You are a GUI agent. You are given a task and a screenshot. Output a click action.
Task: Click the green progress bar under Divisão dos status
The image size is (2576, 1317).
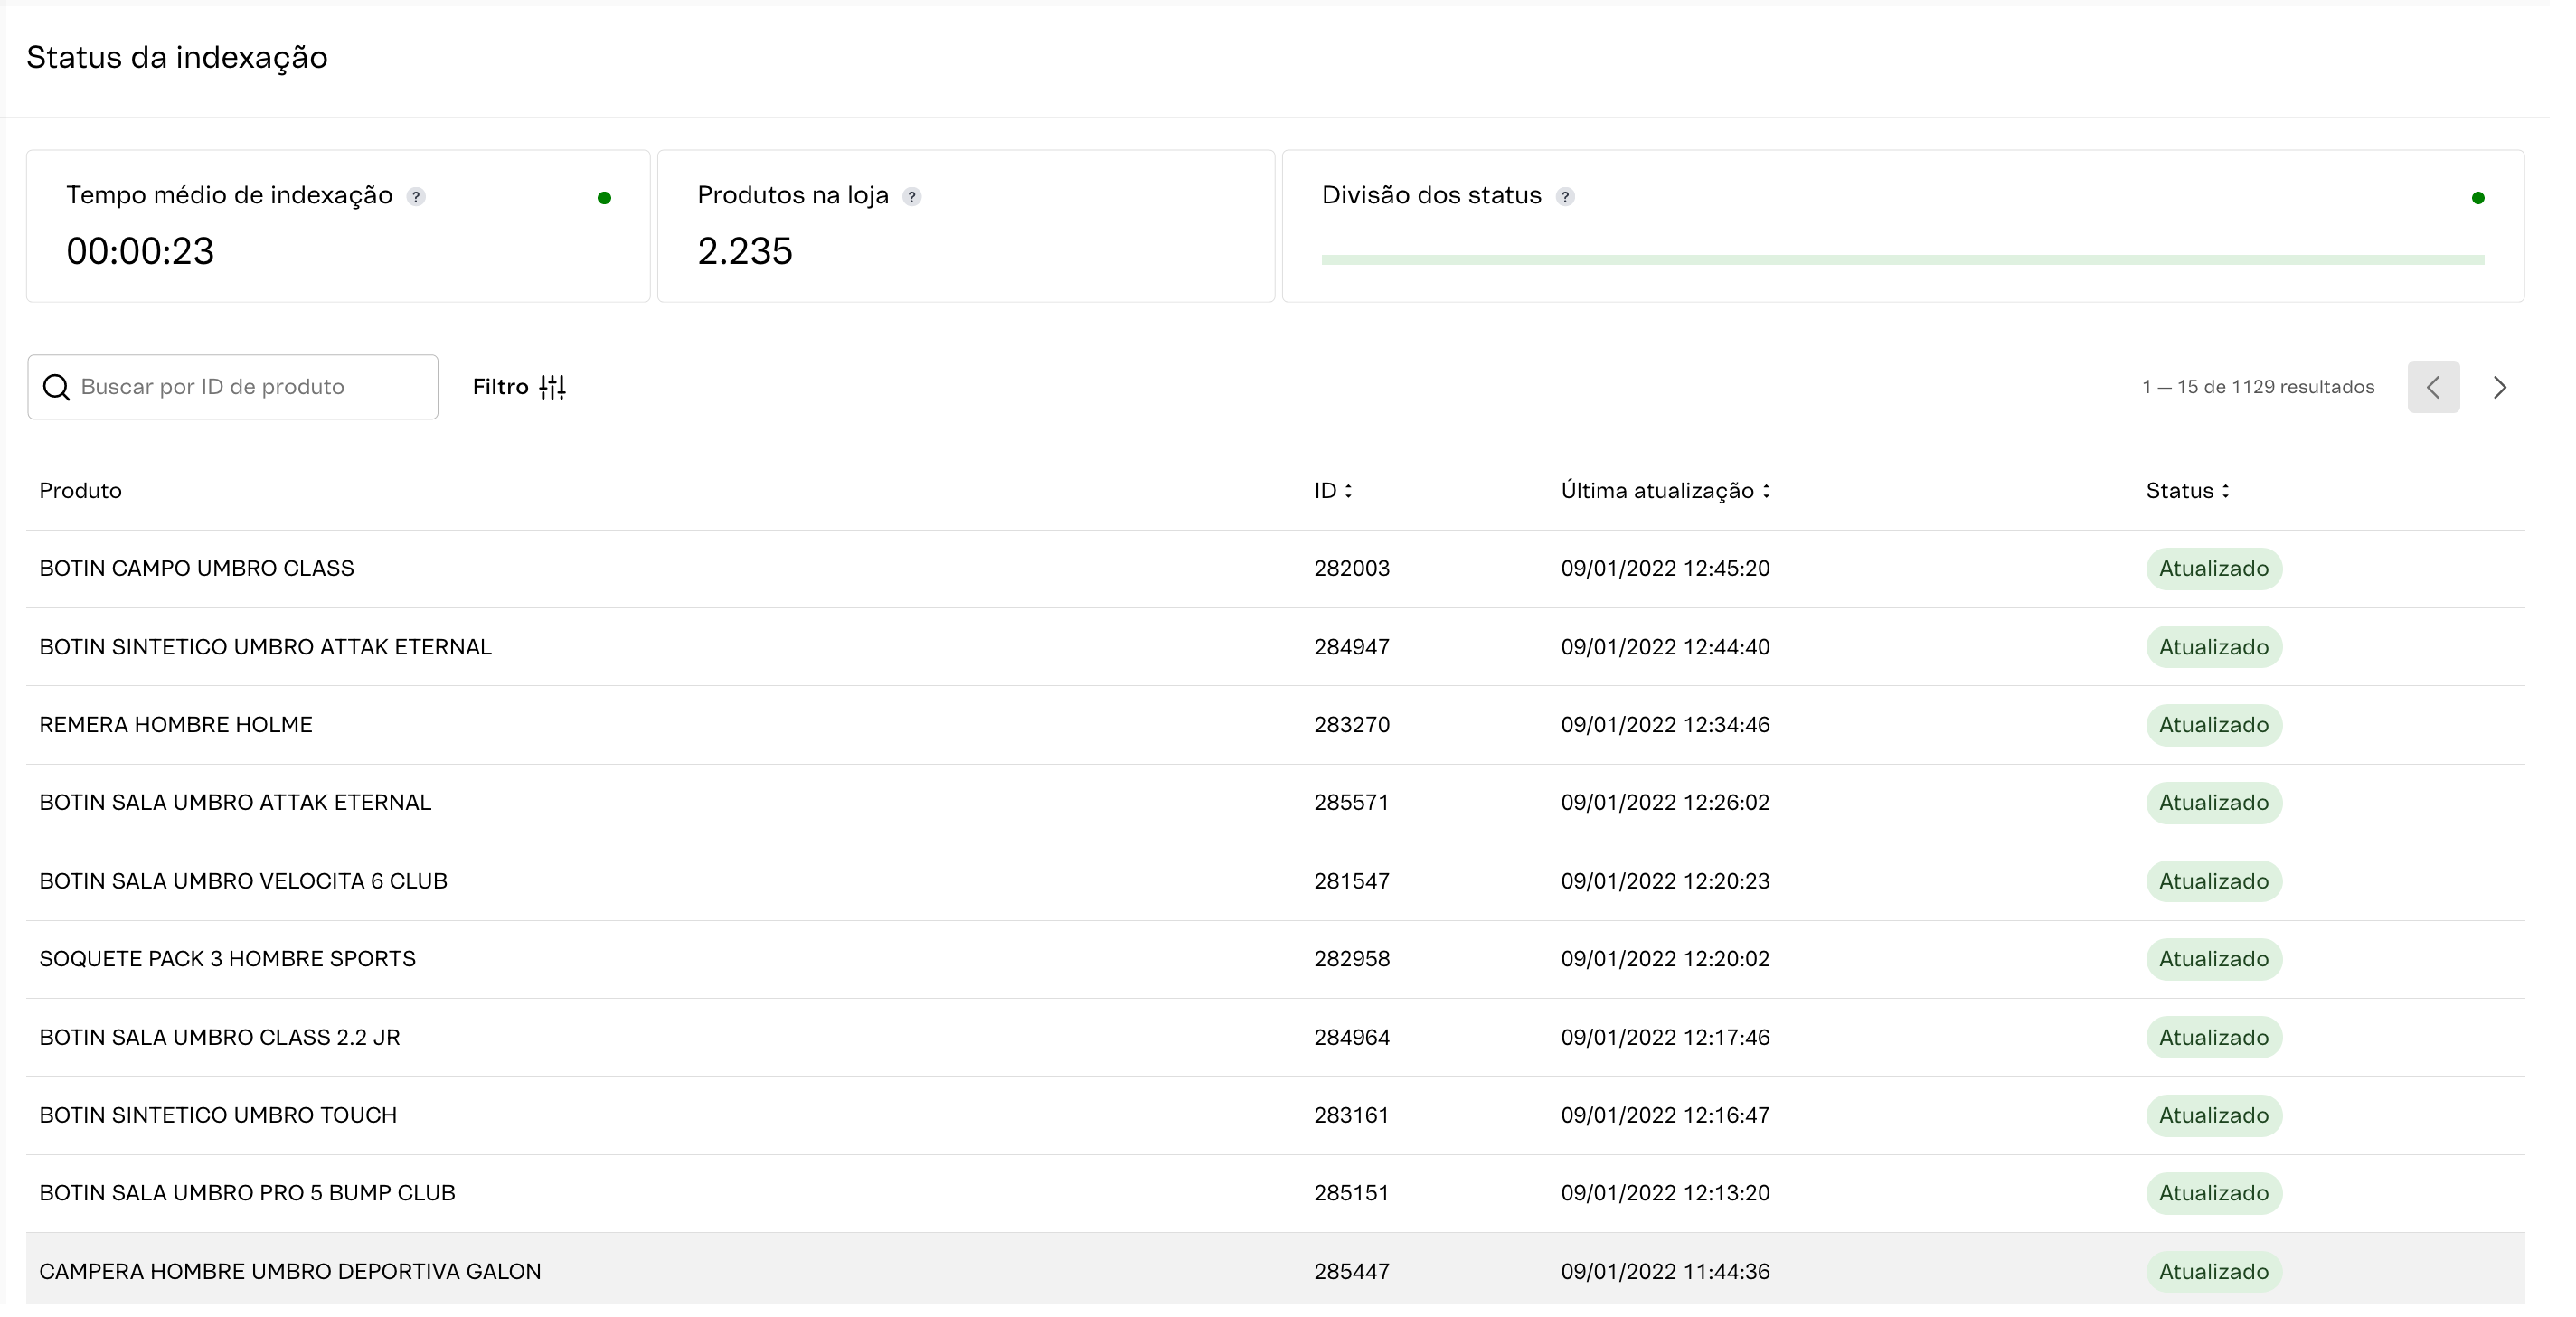(x=1900, y=260)
